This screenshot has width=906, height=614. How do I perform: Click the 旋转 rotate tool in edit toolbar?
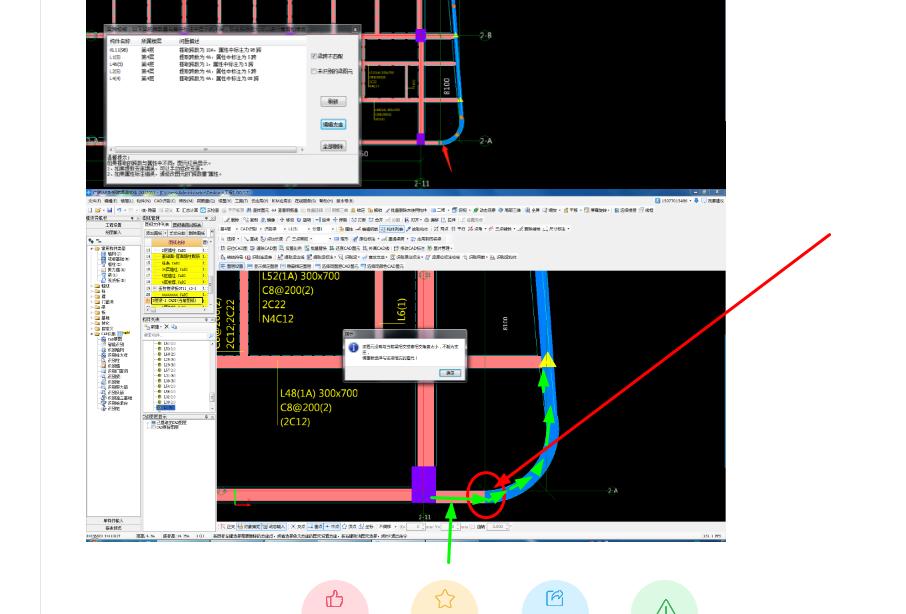click(x=304, y=220)
